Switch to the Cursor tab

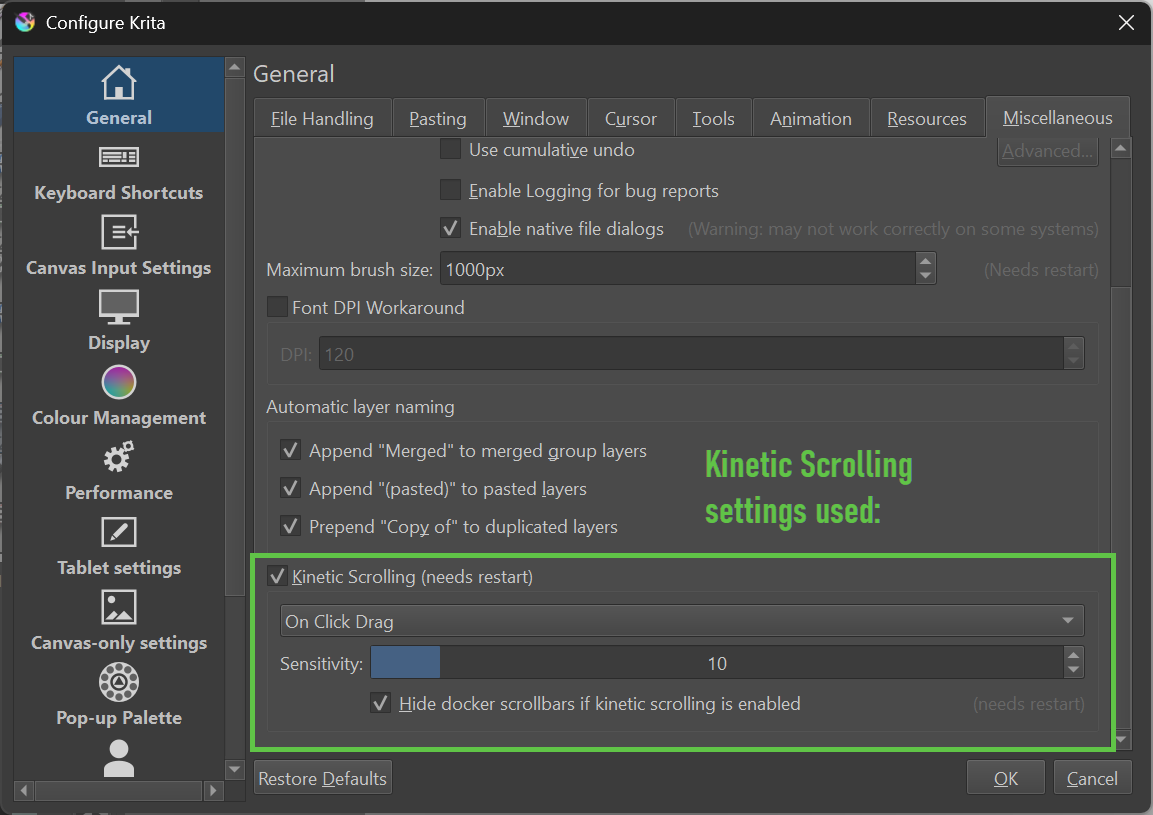point(631,117)
